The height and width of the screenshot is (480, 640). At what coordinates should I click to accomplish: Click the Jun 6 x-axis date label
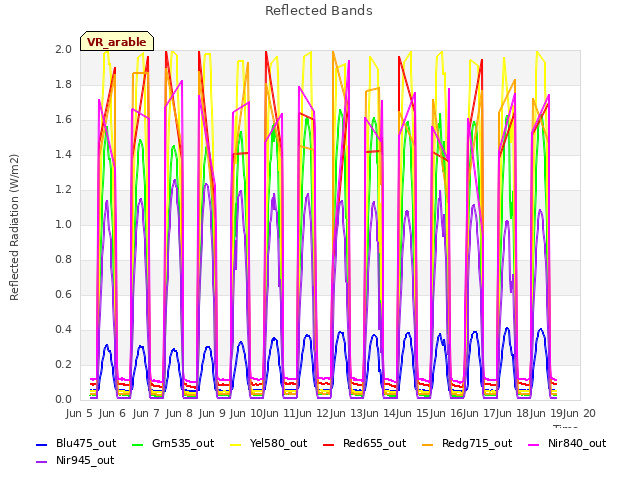112,413
